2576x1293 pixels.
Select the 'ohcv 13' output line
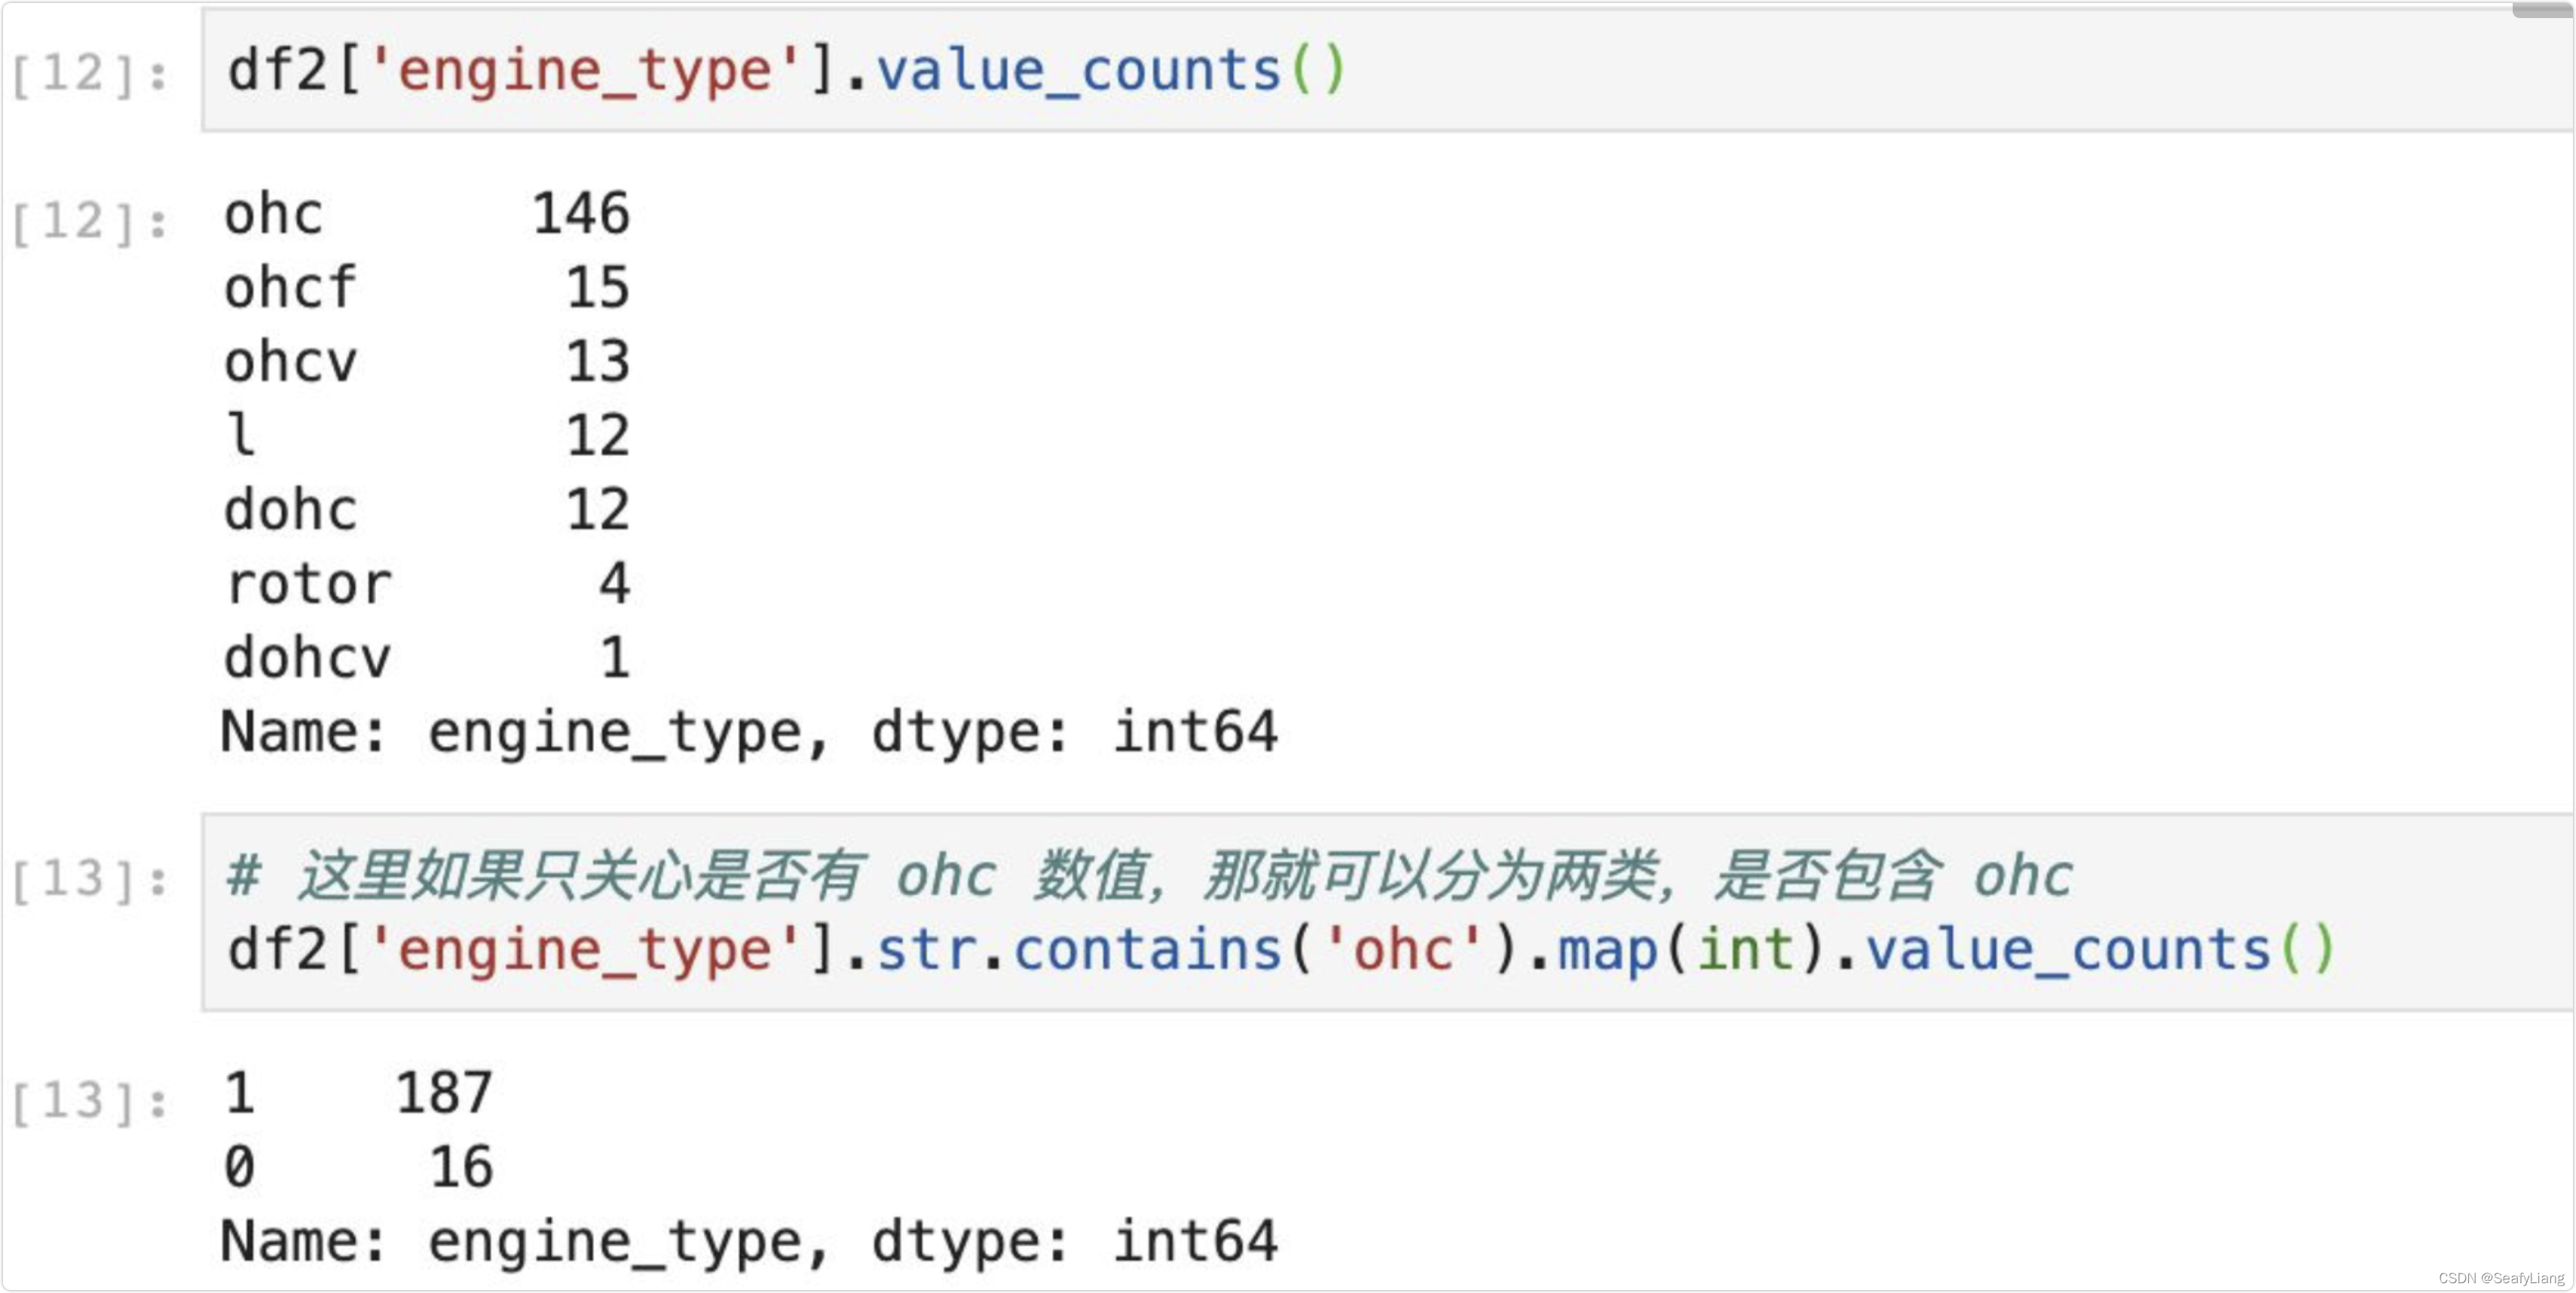pos(427,362)
